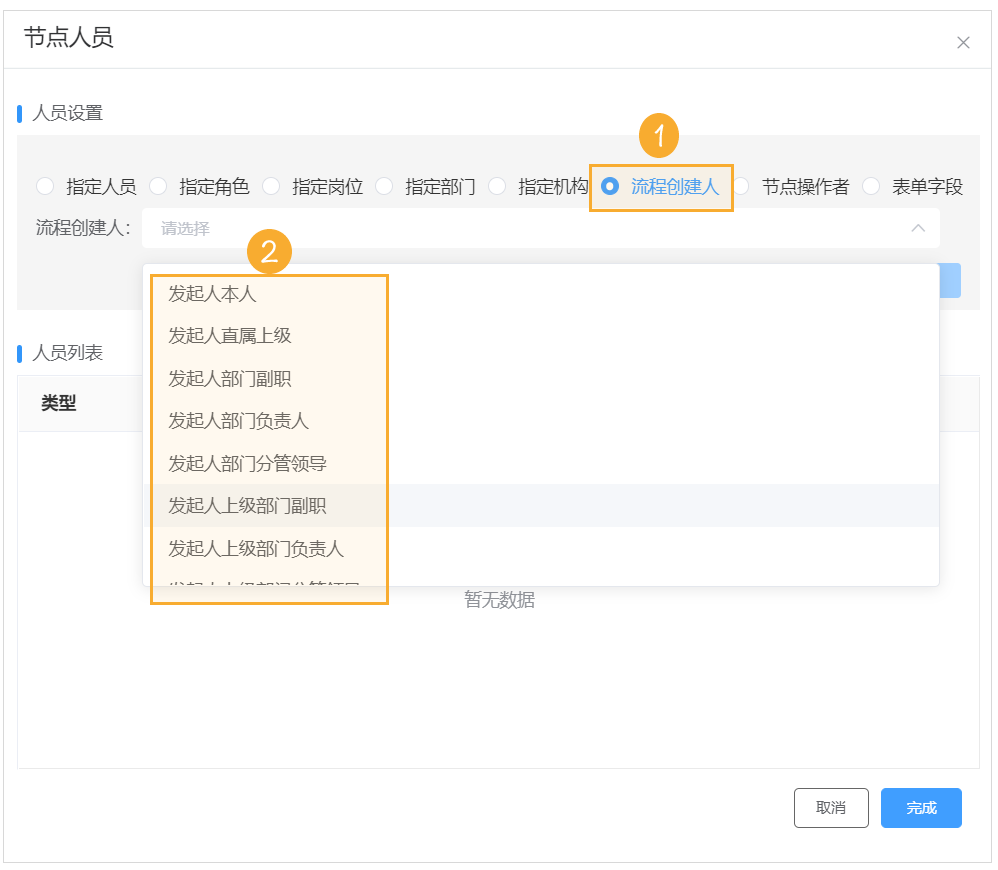This screenshot has height=870, width=998.
Task: Choose the 表单字段 radio button
Action: pos(871,186)
